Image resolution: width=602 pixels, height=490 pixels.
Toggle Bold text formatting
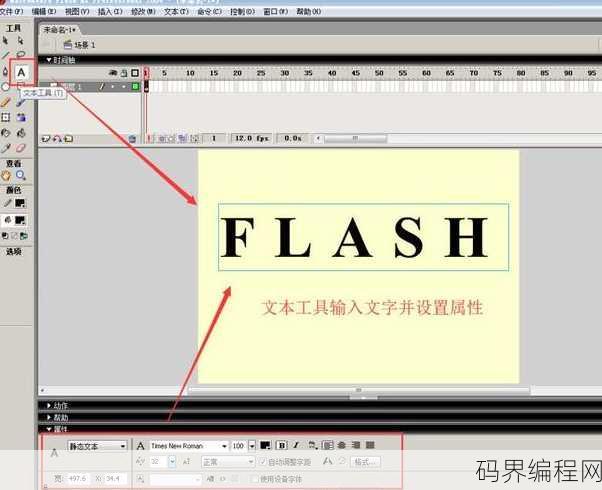click(282, 445)
